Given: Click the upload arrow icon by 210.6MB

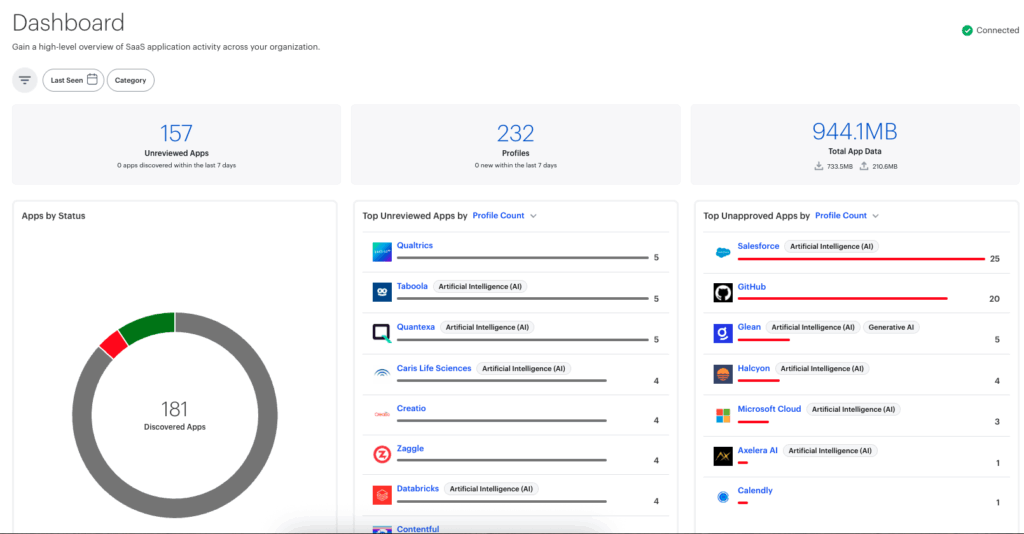Looking at the screenshot, I should point(863,166).
